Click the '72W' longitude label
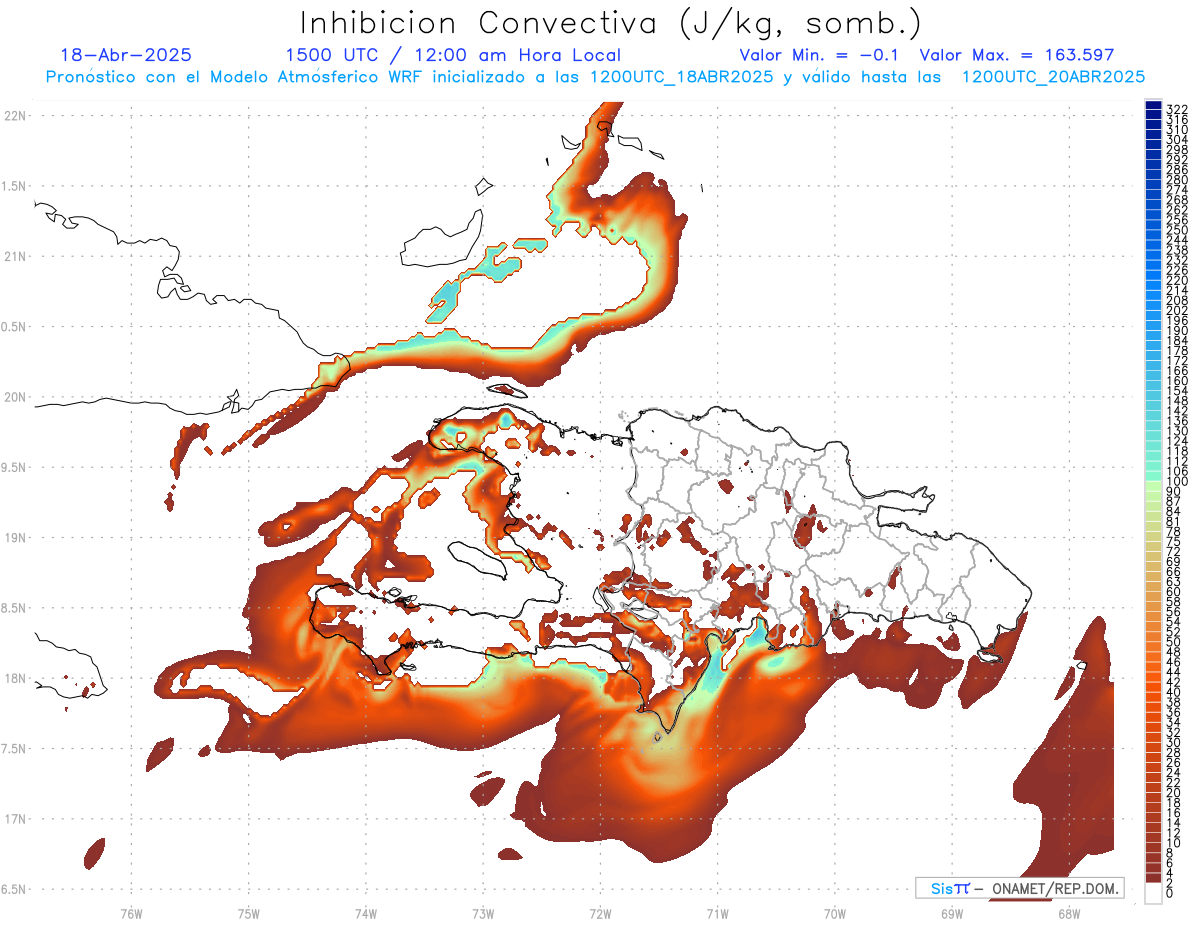The height and width of the screenshot is (927, 1200). click(600, 913)
